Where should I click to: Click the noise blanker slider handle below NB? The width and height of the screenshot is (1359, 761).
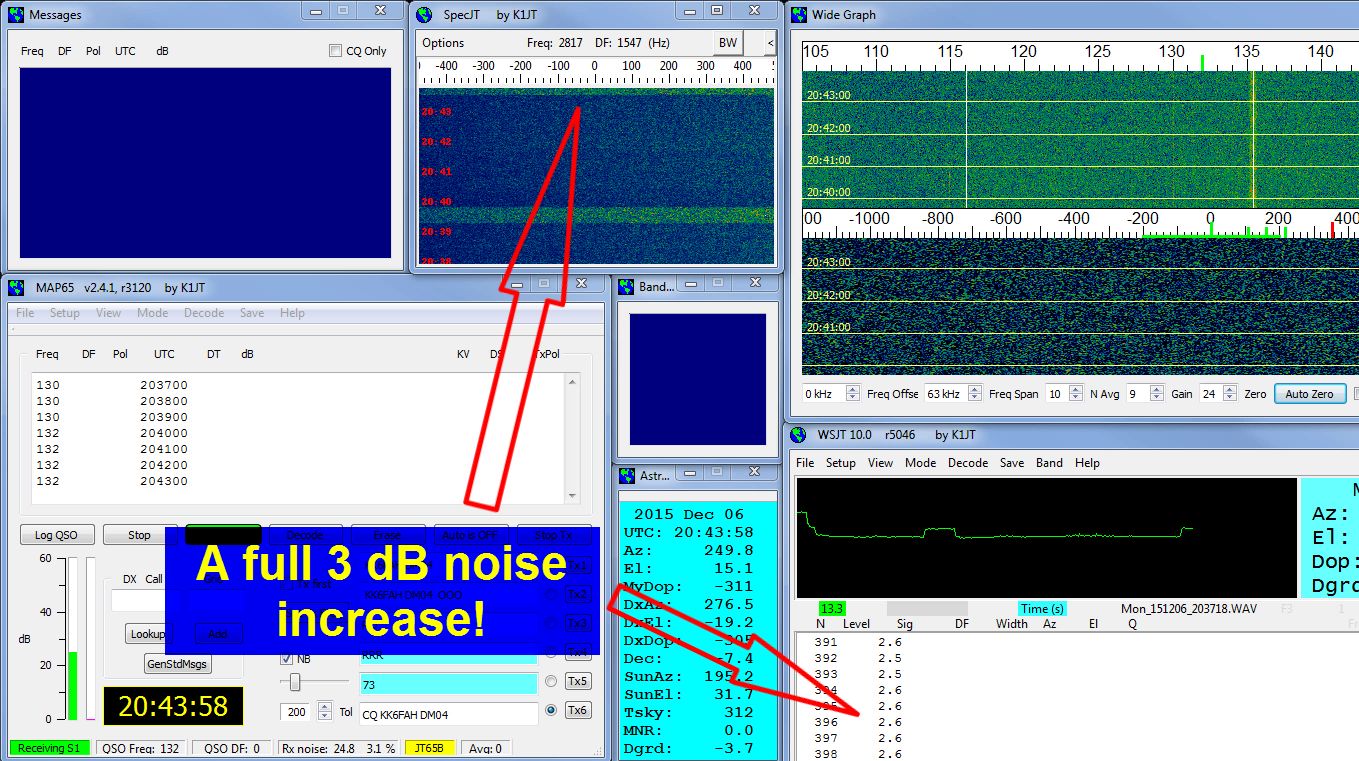click(294, 682)
